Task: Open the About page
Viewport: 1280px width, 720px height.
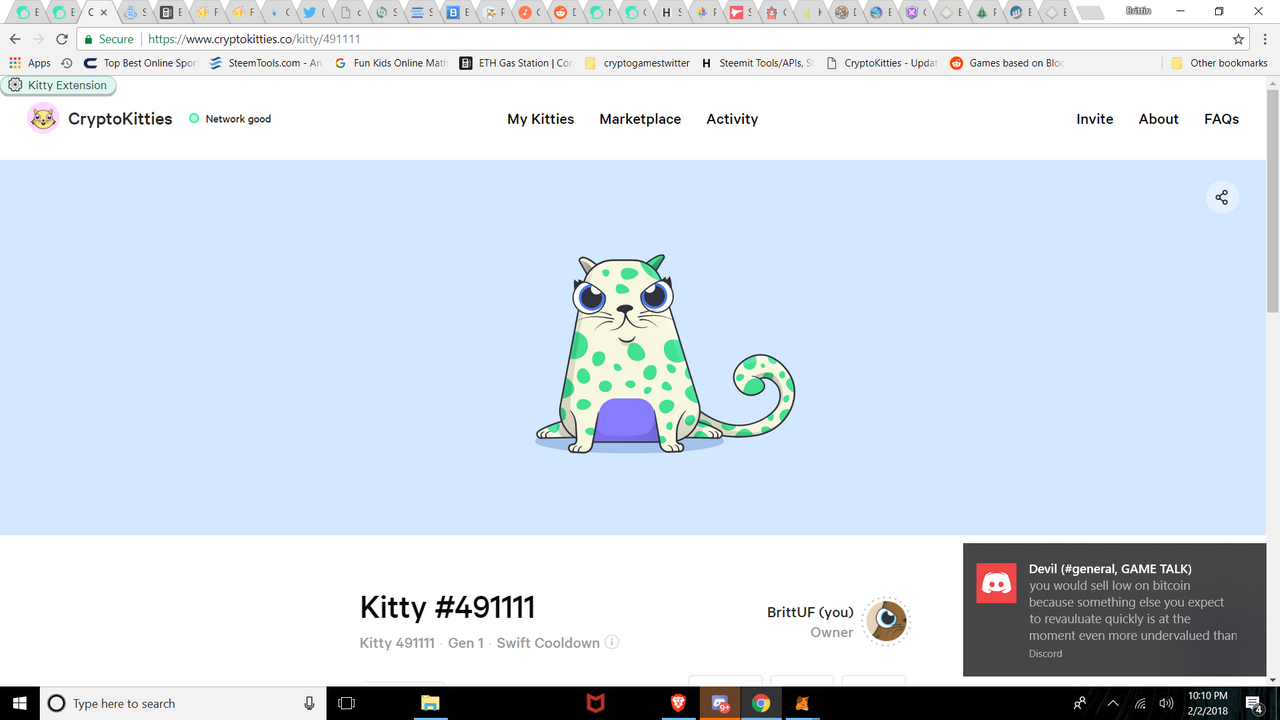Action: coord(1159,119)
